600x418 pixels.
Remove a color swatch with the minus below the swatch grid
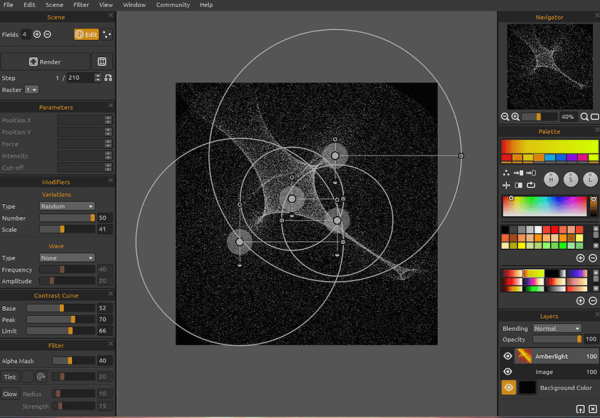click(592, 258)
